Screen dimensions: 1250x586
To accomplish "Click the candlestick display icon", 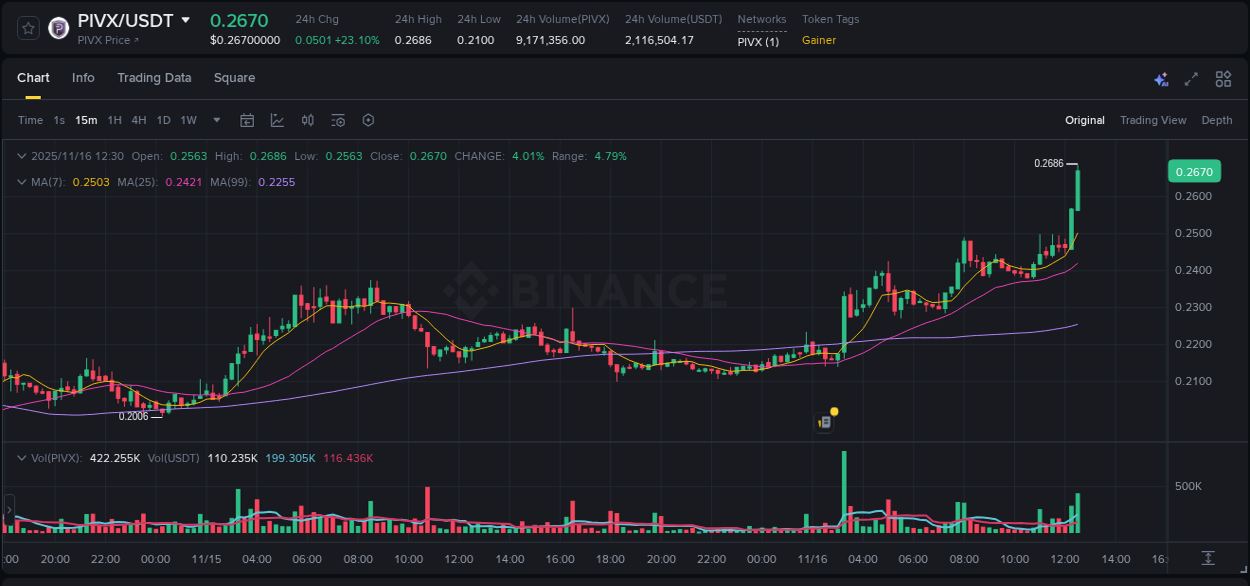I will coord(307,120).
